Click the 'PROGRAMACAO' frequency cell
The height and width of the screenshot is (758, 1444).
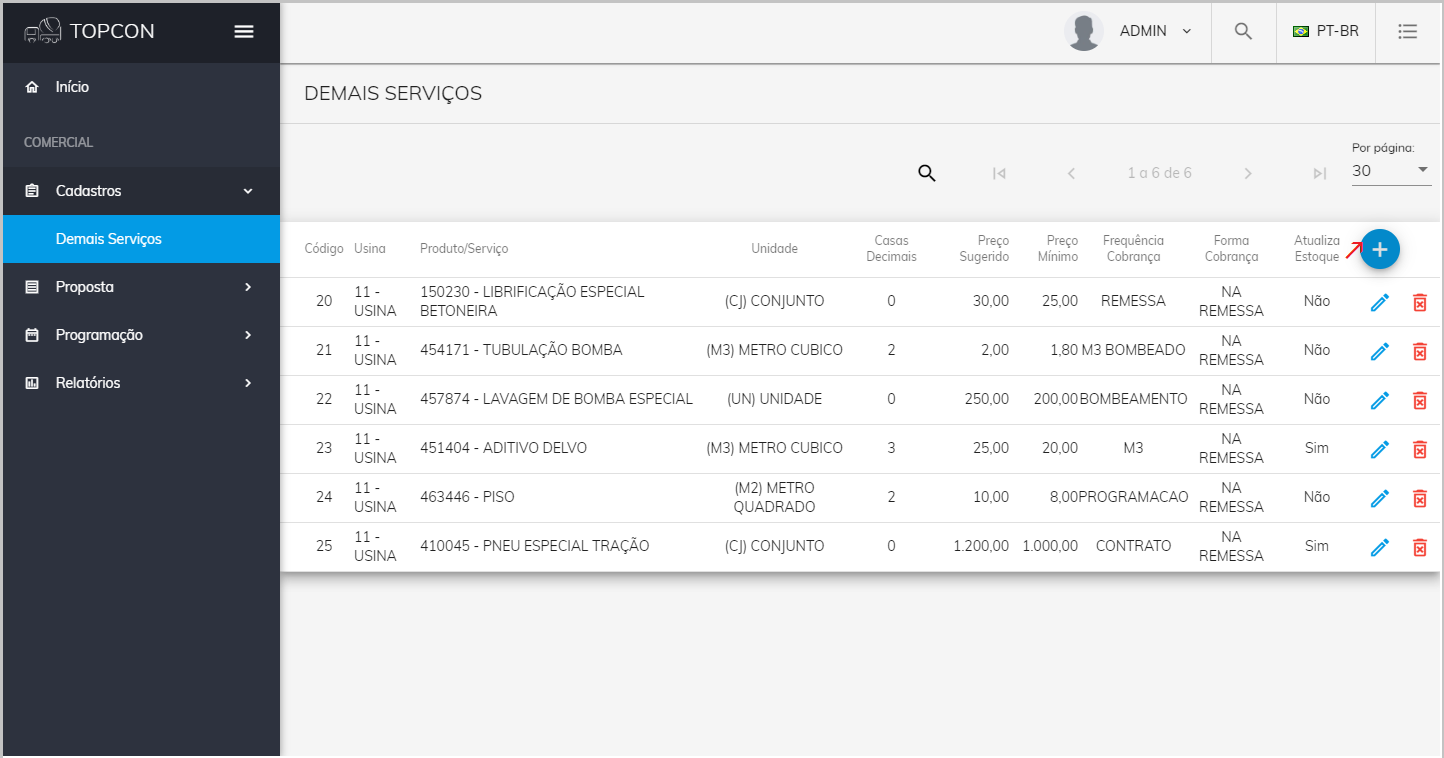pos(1133,498)
